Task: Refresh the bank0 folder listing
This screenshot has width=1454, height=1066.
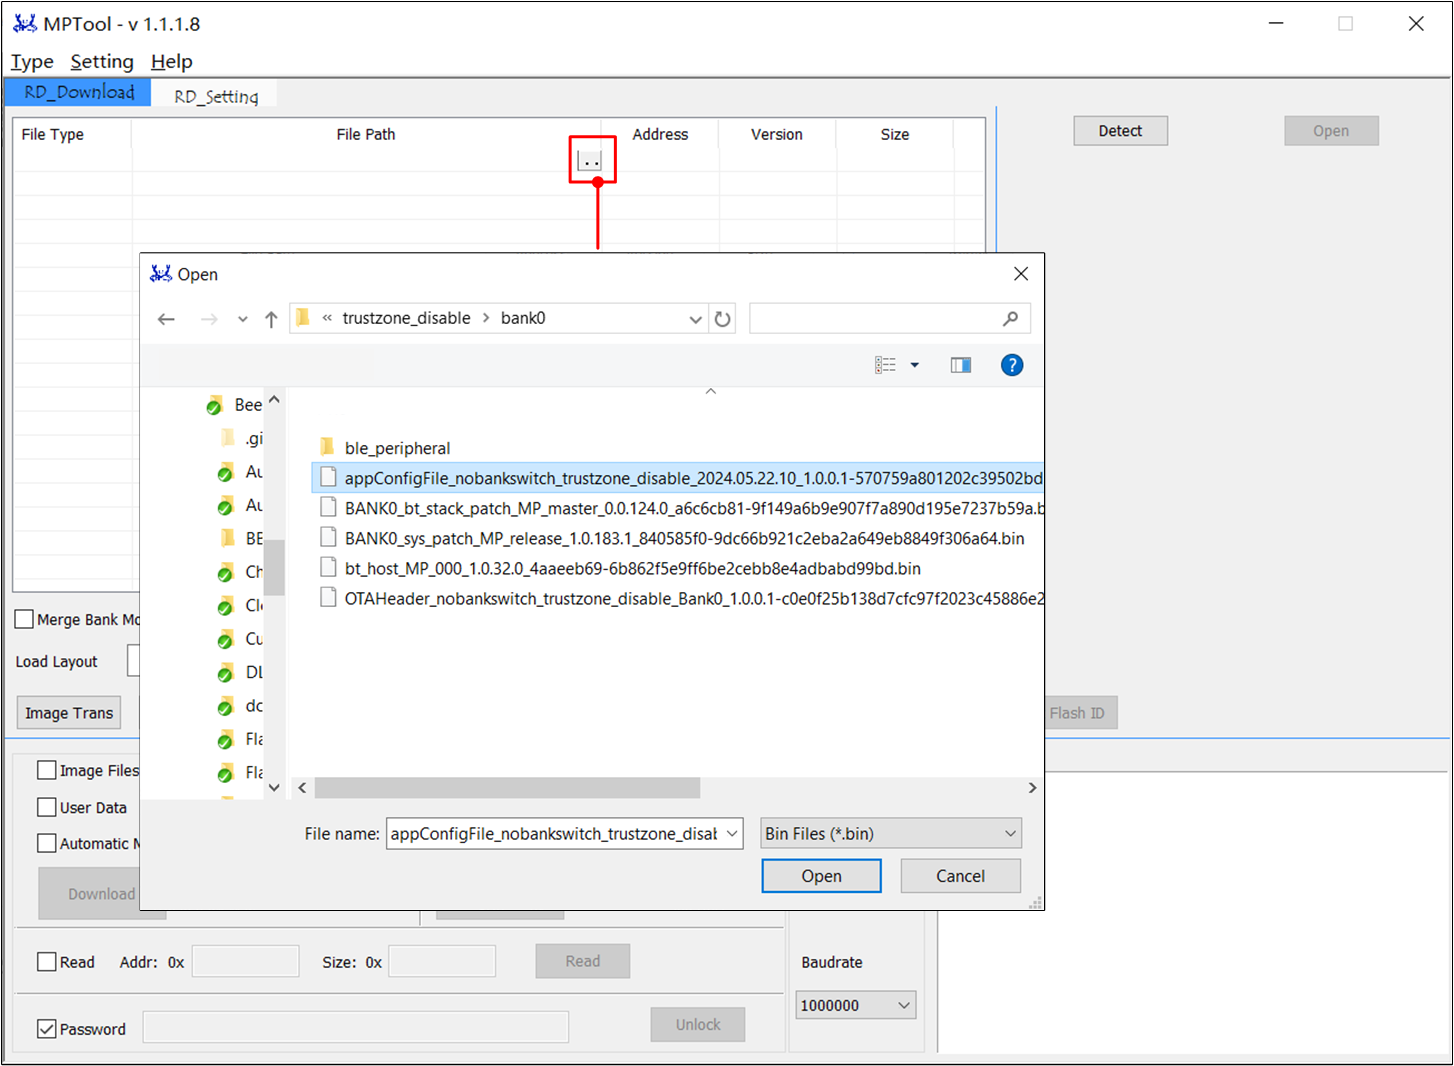Action: pyautogui.click(x=722, y=319)
